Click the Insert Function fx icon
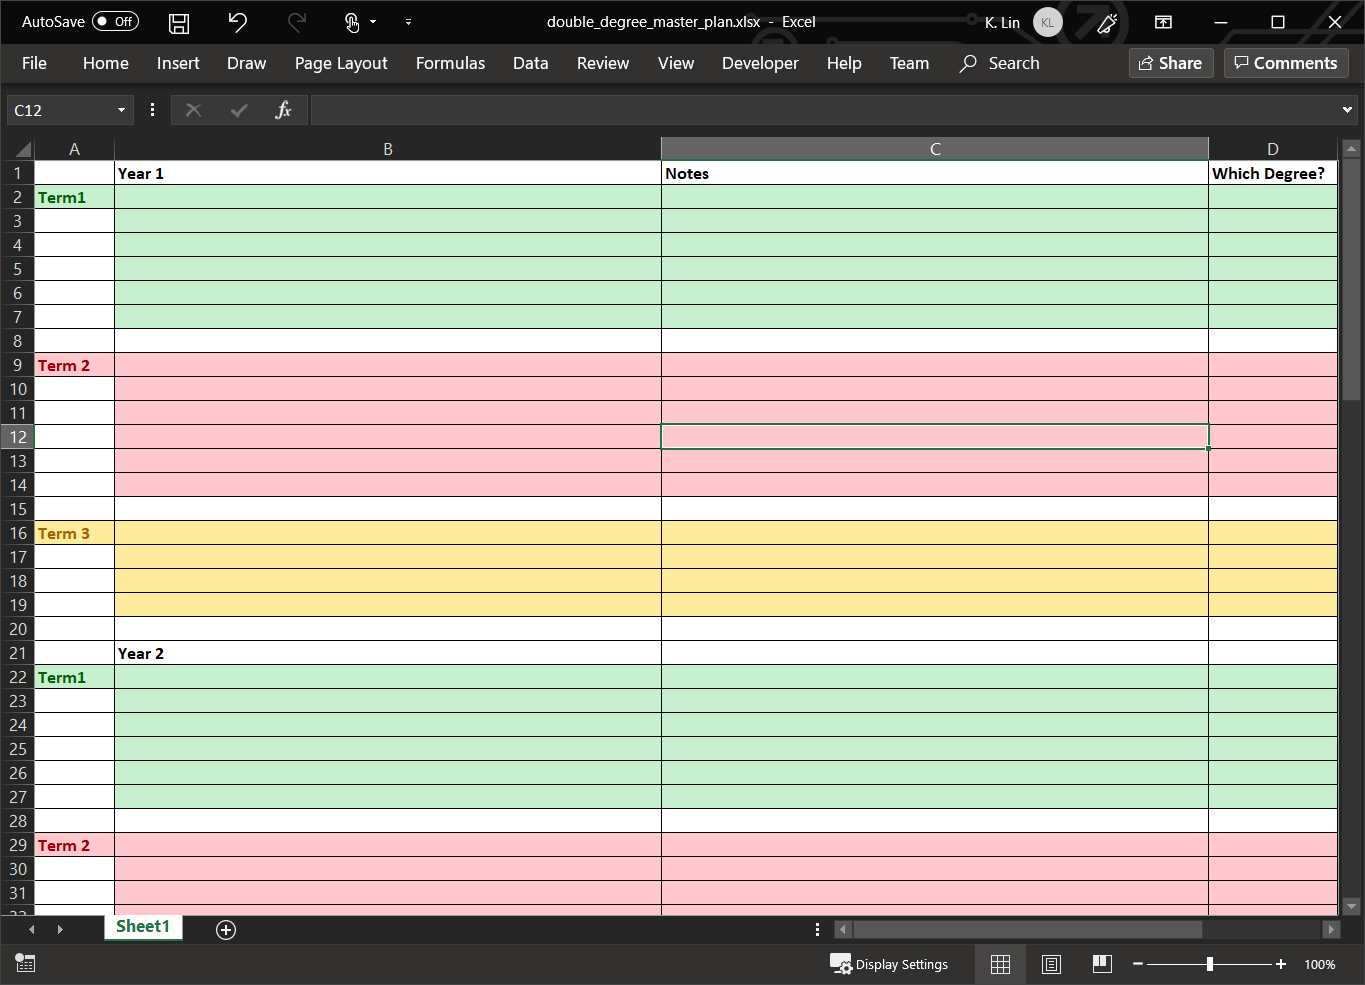Viewport: 1365px width, 985px height. [x=283, y=110]
